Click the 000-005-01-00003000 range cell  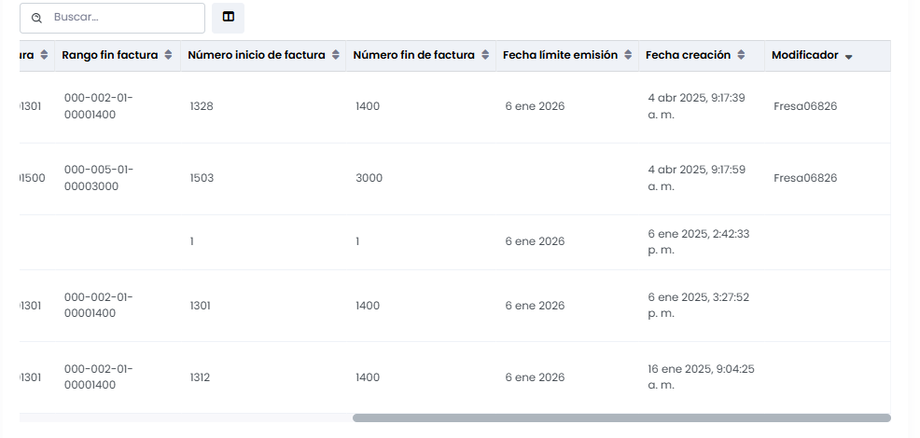[98, 178]
